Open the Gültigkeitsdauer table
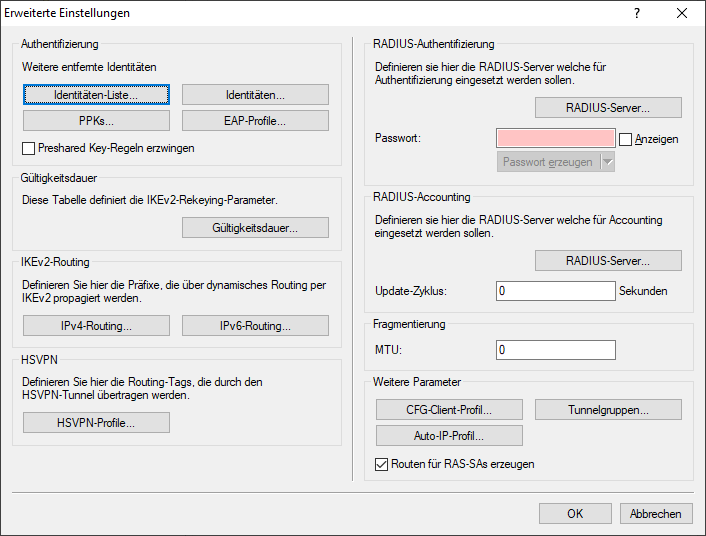The width and height of the screenshot is (706, 536). 255,228
